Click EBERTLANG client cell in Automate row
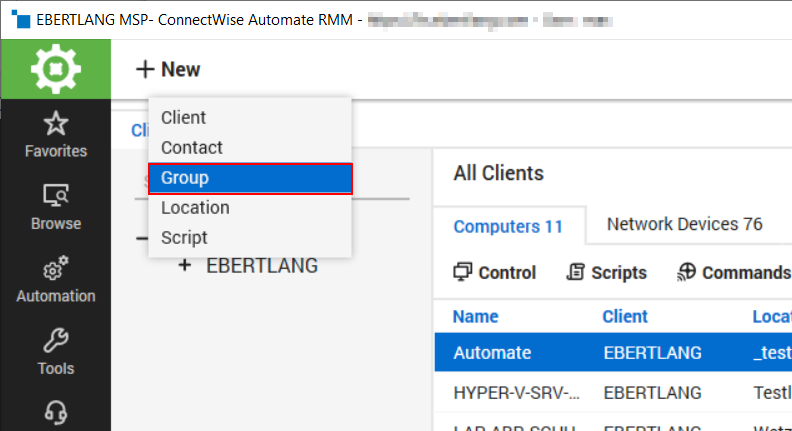 tap(652, 353)
